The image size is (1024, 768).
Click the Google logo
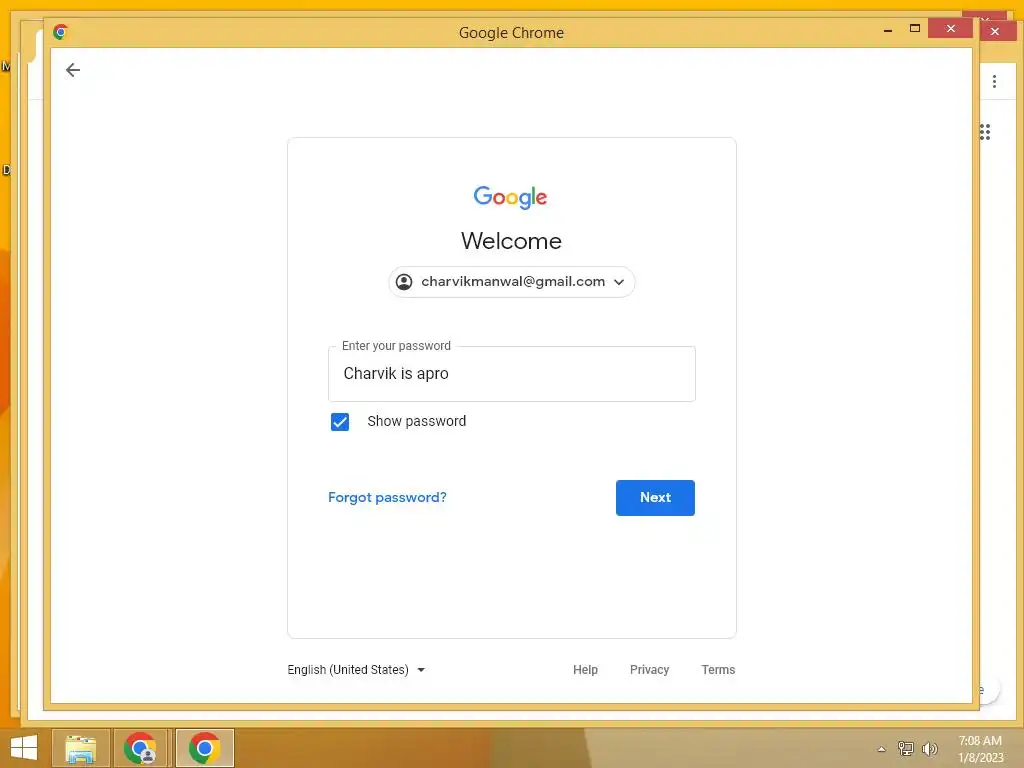[x=510, y=197]
